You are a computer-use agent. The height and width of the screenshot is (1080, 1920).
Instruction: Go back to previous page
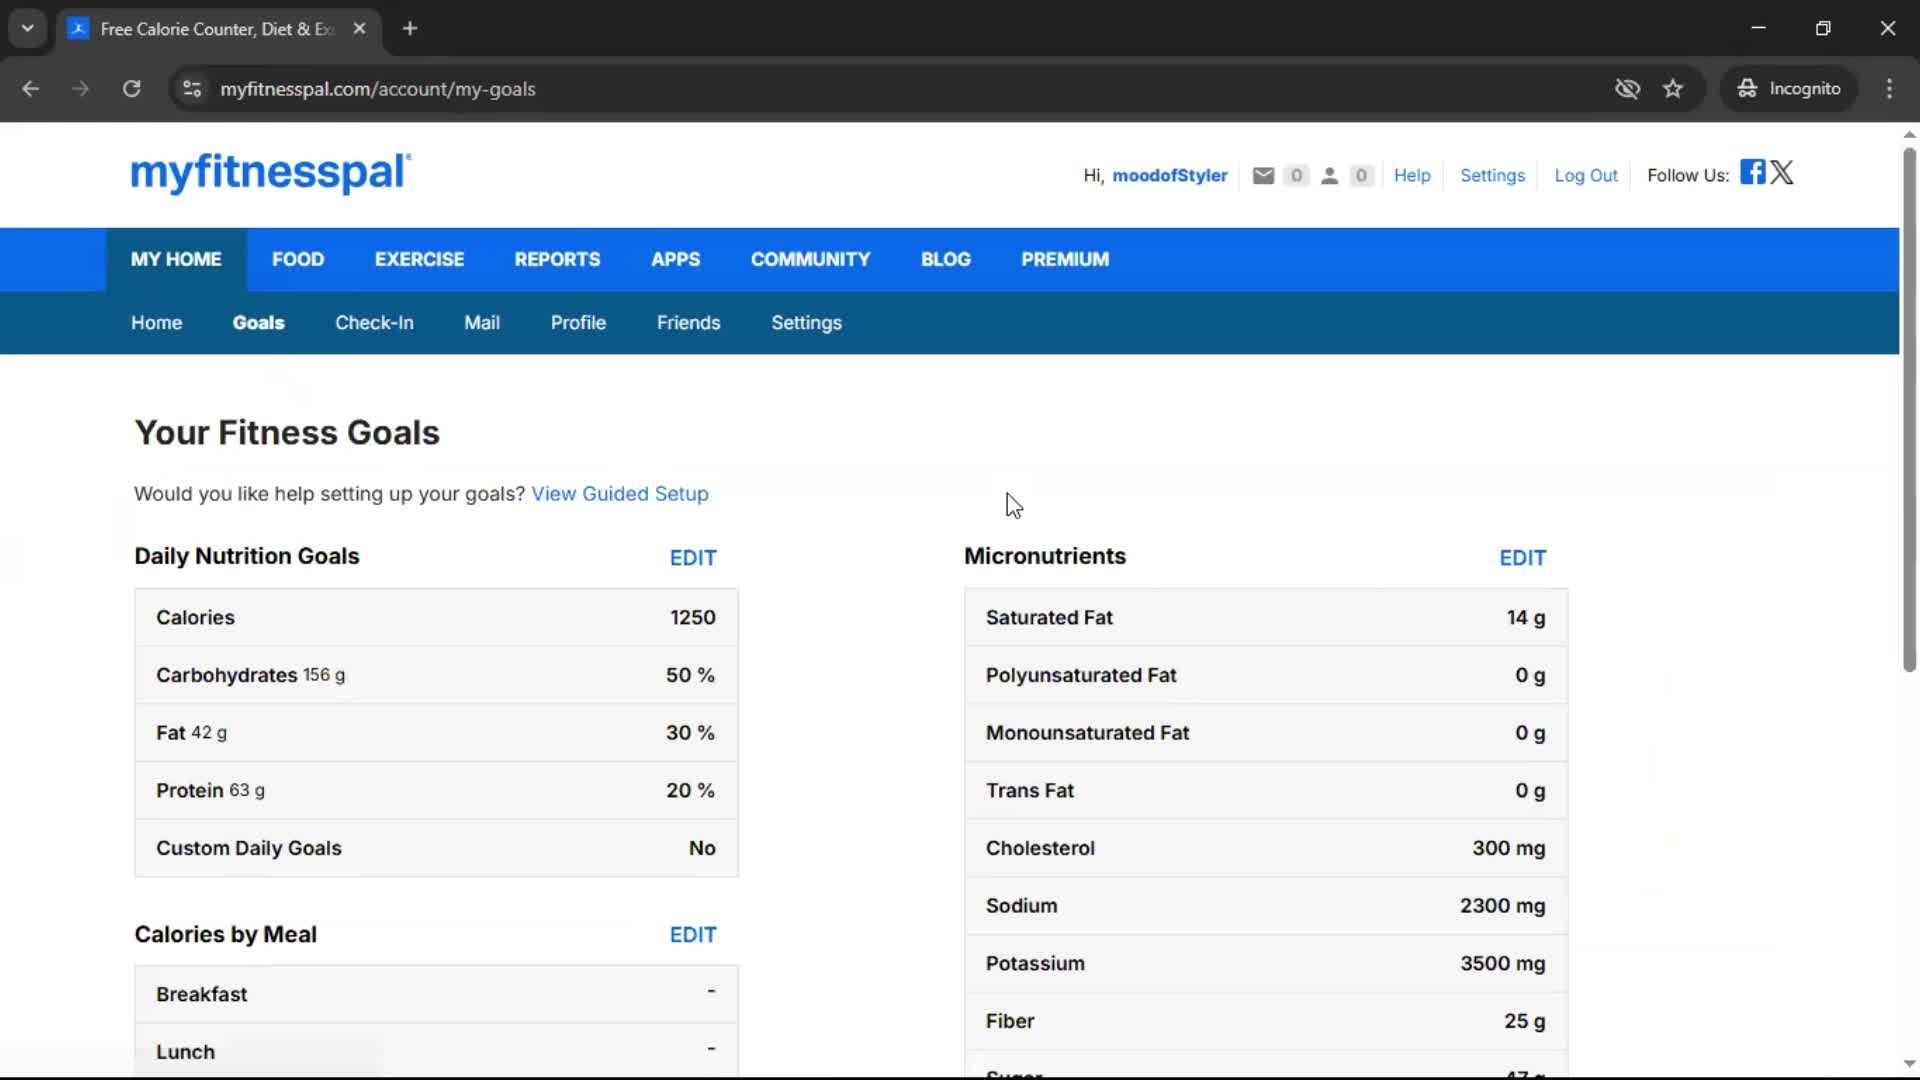31,89
